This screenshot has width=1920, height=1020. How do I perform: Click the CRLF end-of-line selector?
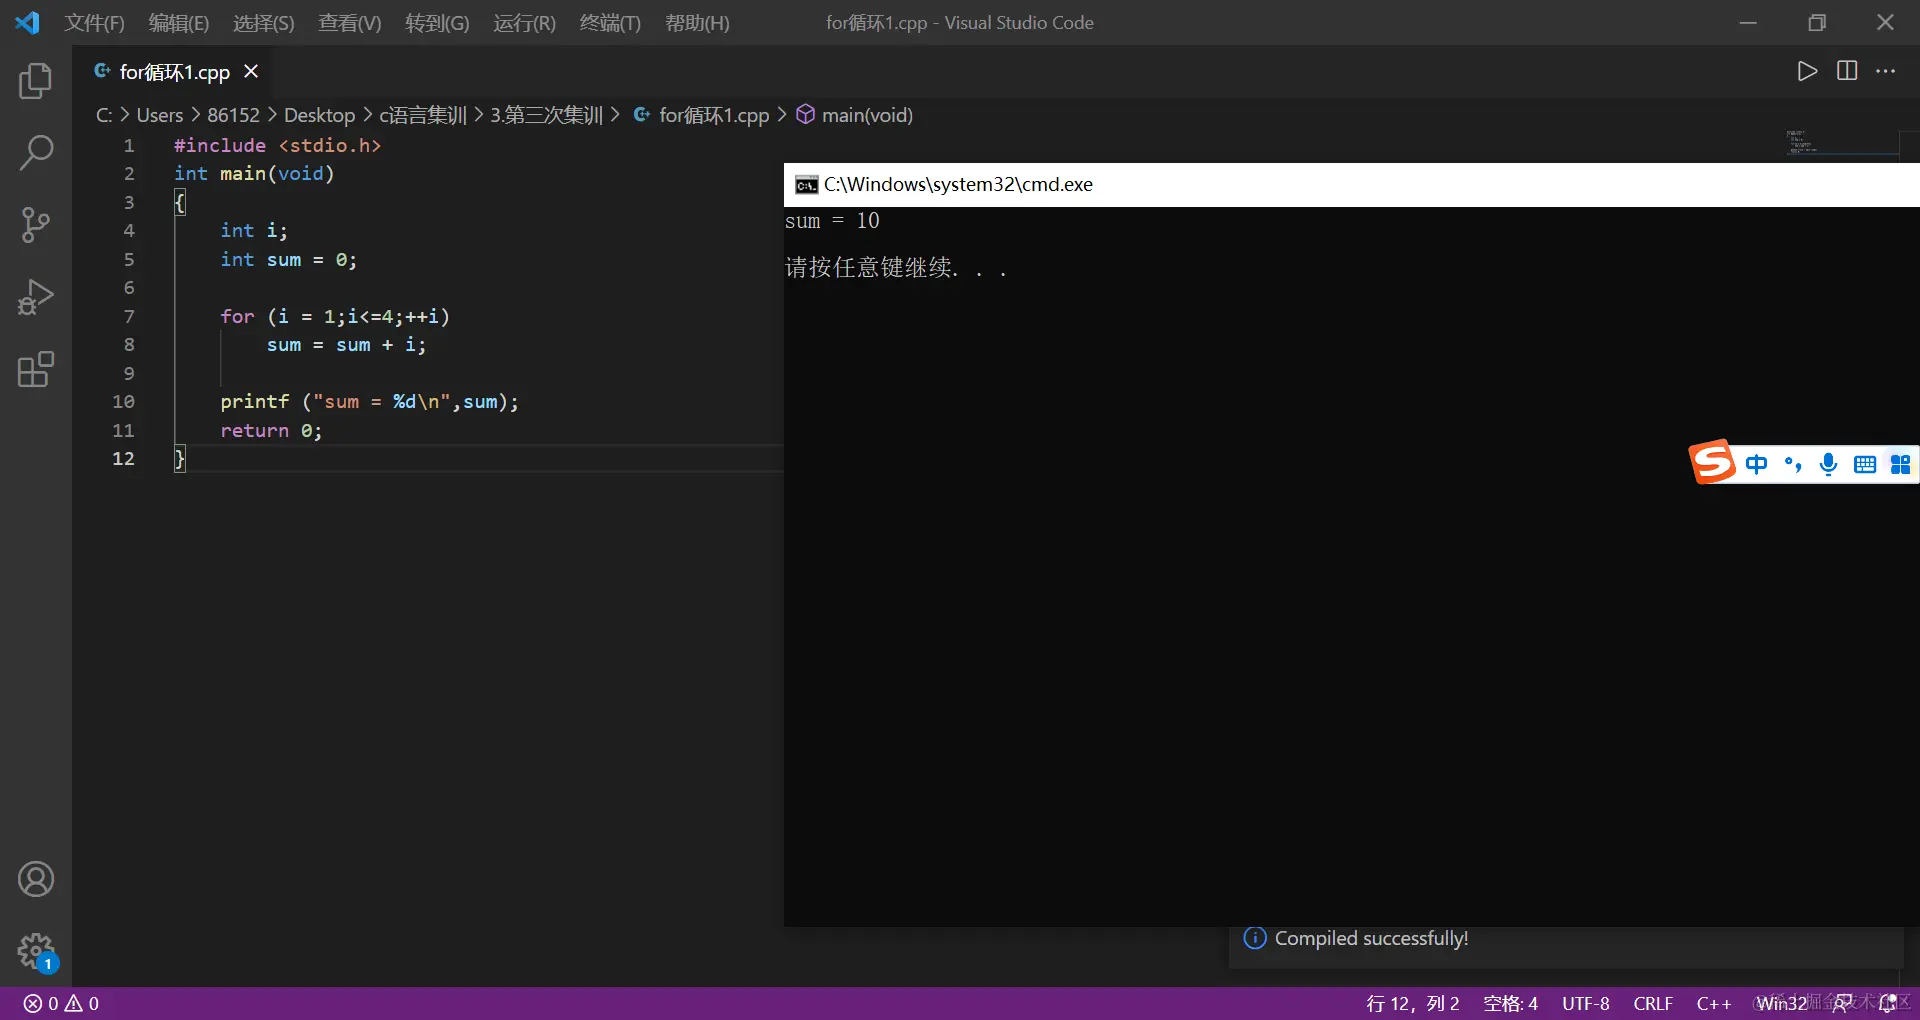[1653, 1003]
